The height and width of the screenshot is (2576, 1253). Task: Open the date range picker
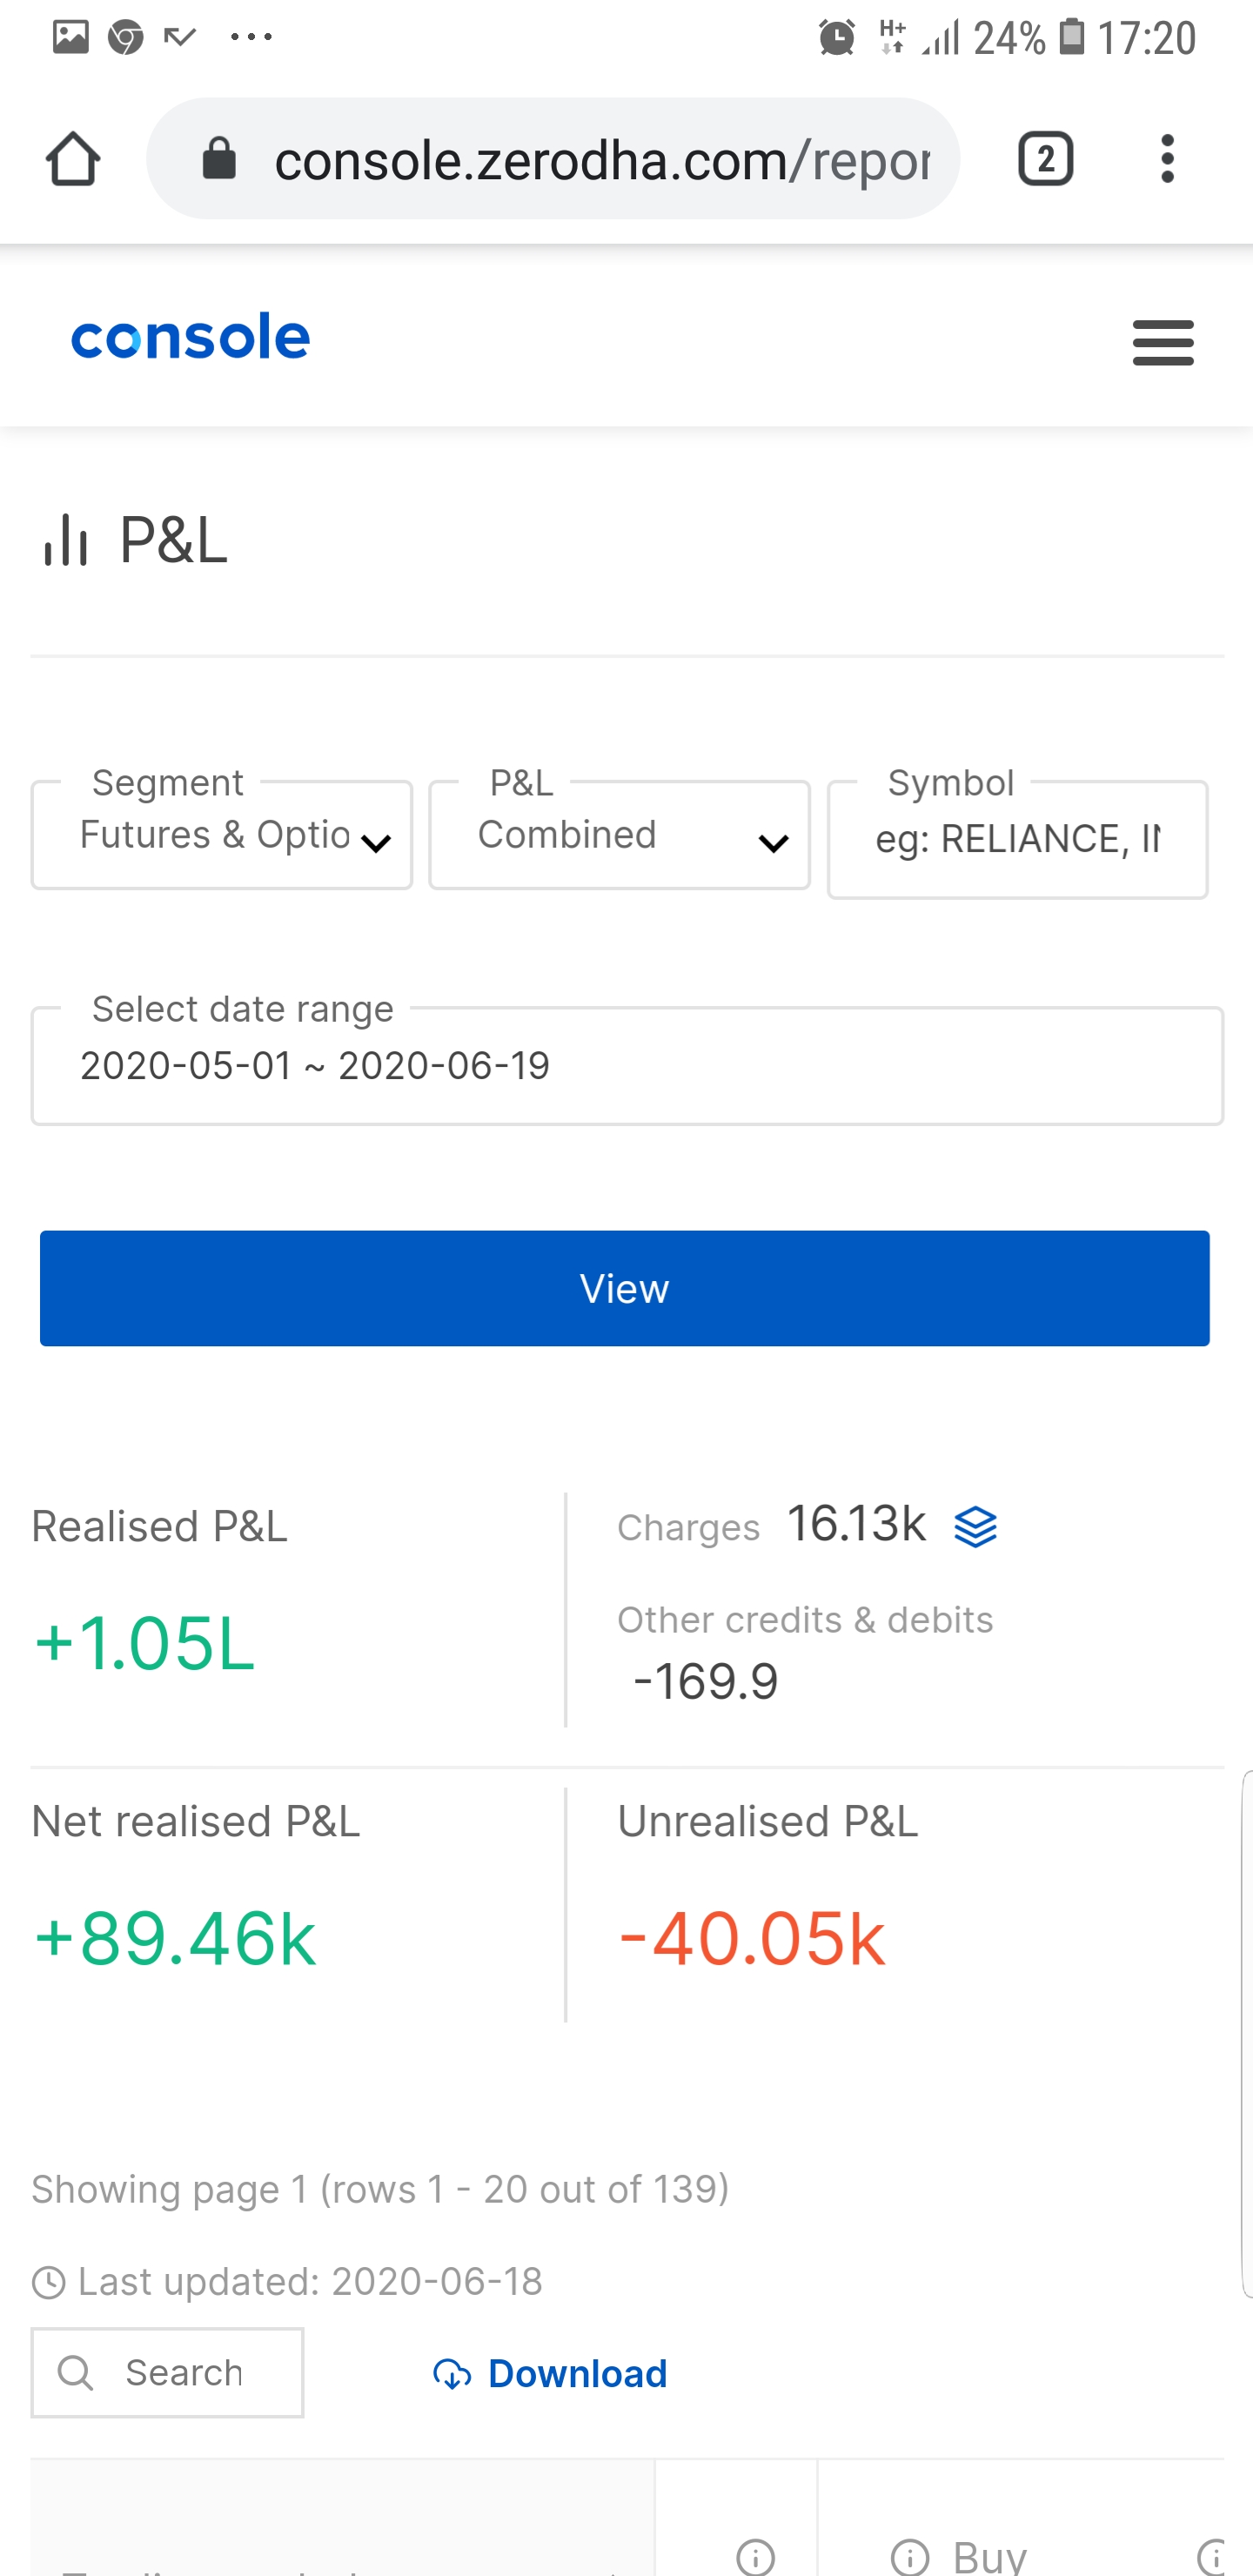[627, 1066]
